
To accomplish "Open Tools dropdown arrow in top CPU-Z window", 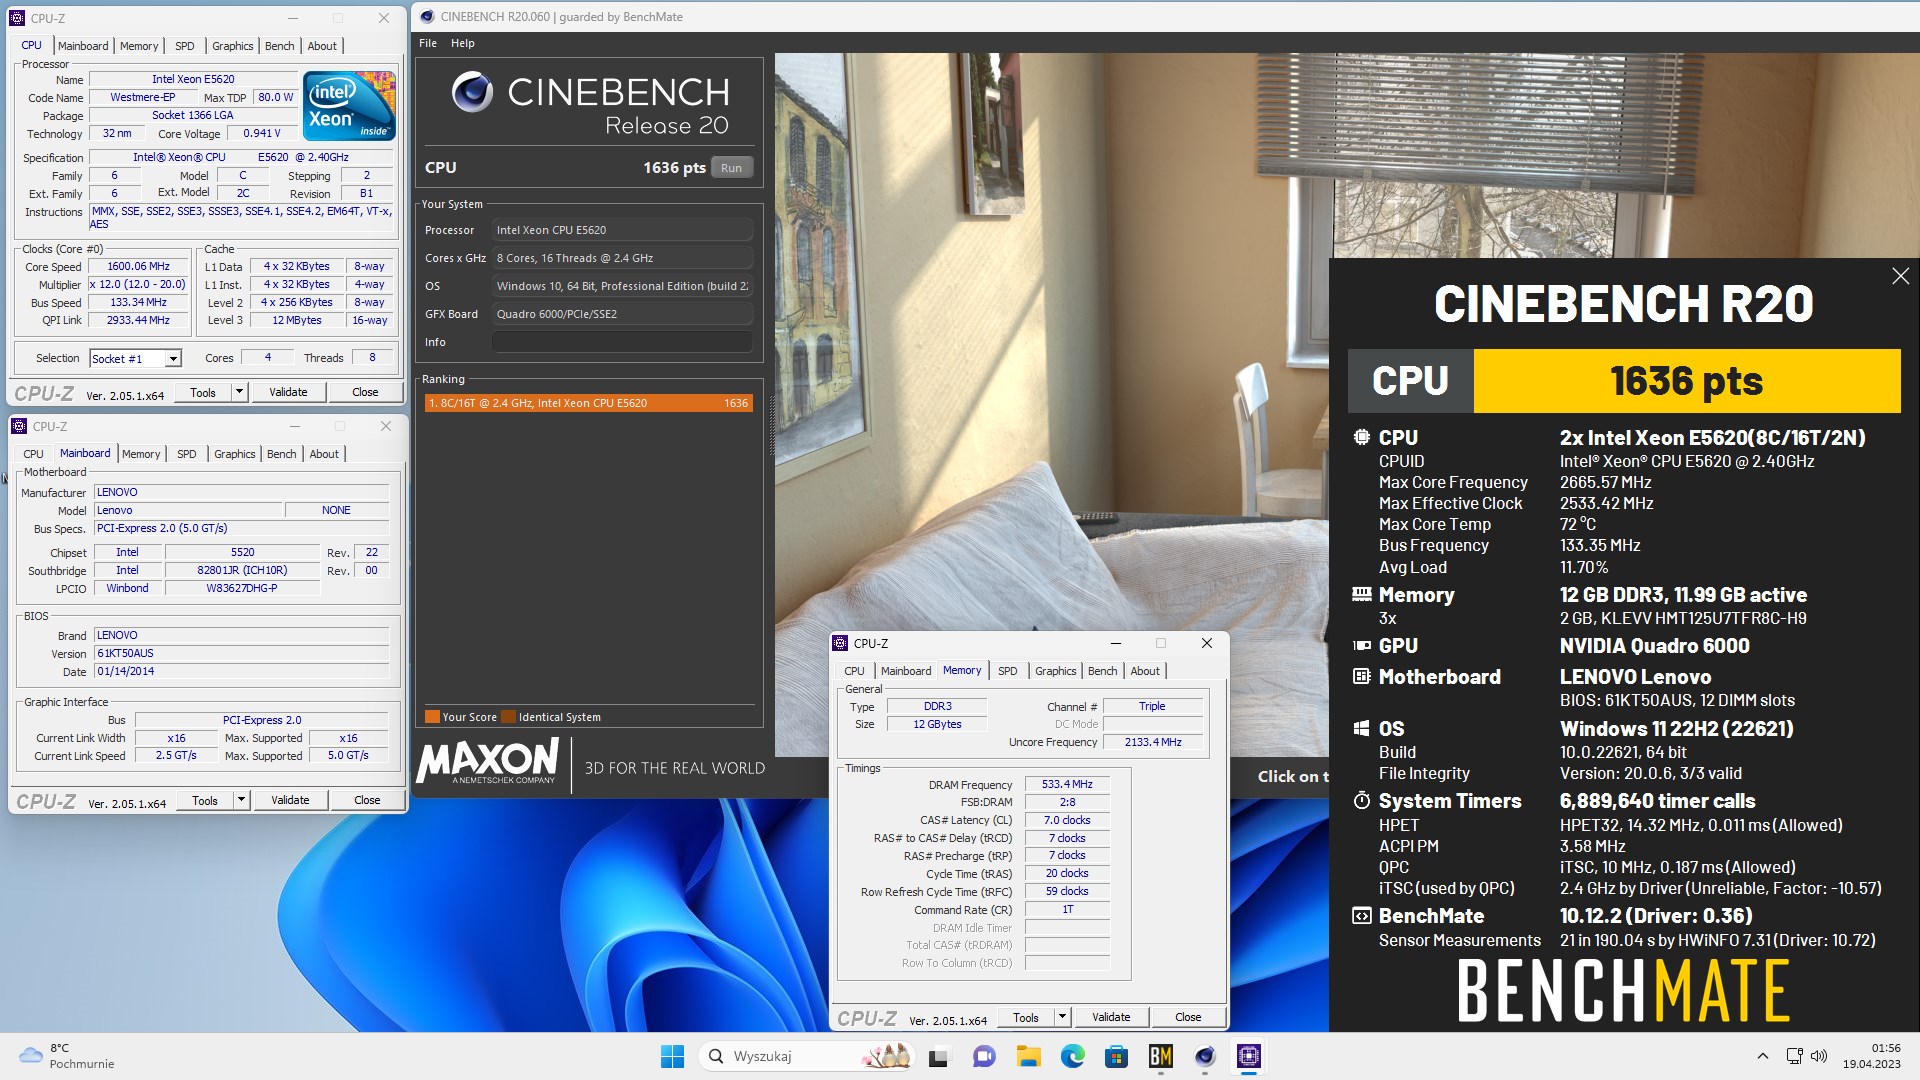I will 239,392.
